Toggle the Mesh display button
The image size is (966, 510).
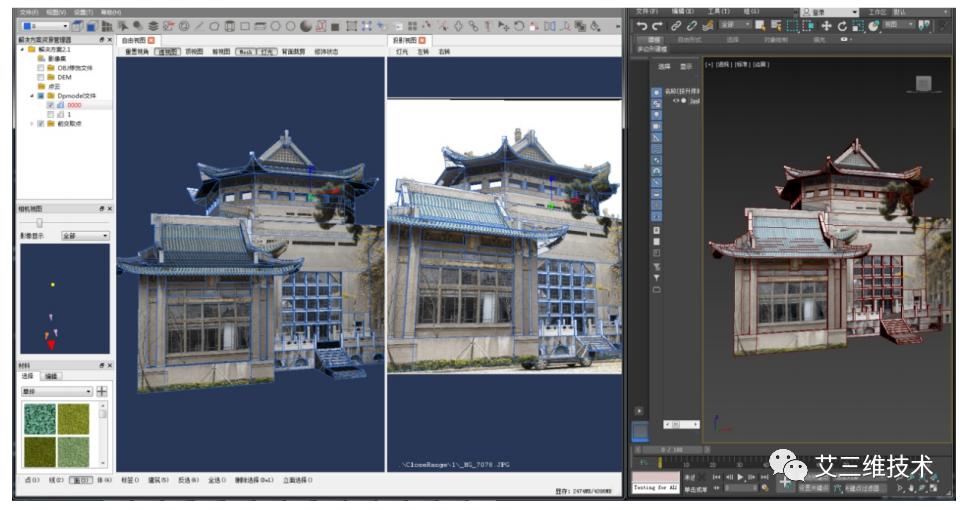pyautogui.click(x=246, y=52)
